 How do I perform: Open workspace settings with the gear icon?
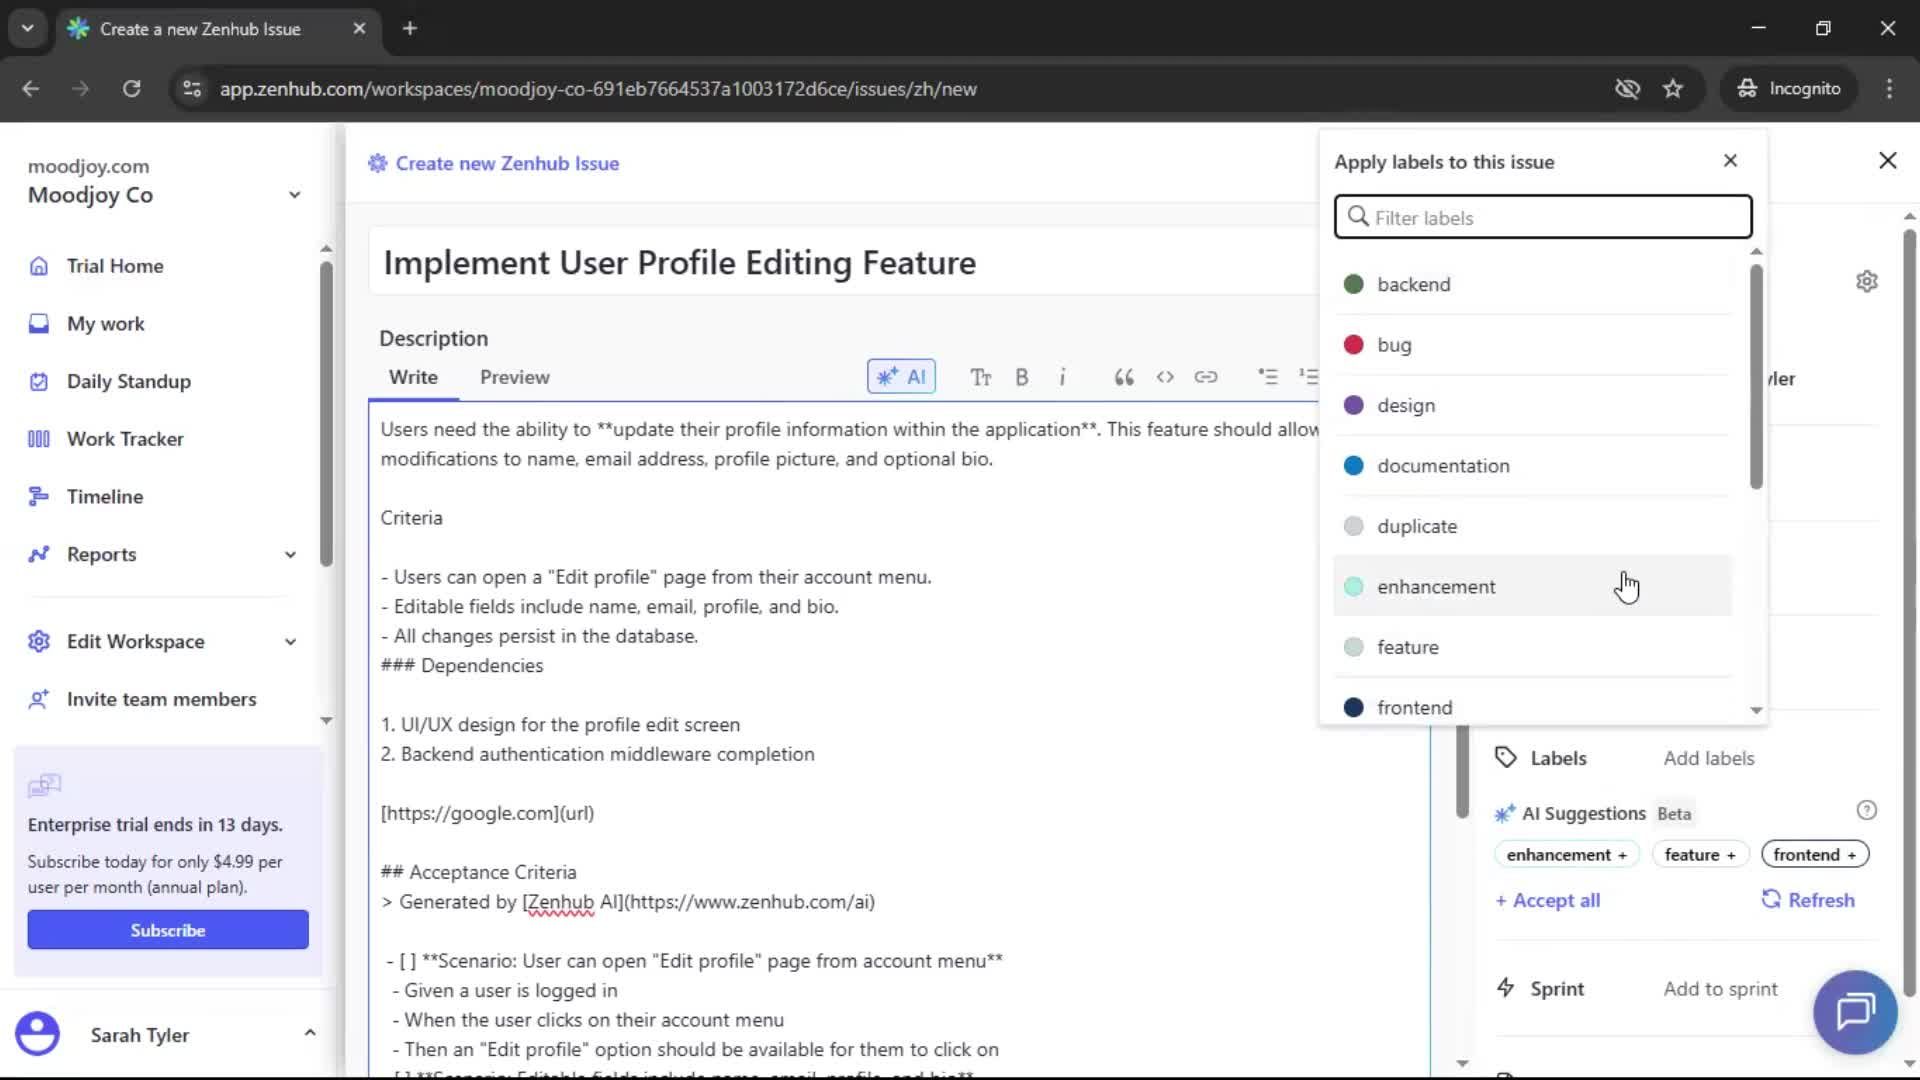[x=1867, y=281]
